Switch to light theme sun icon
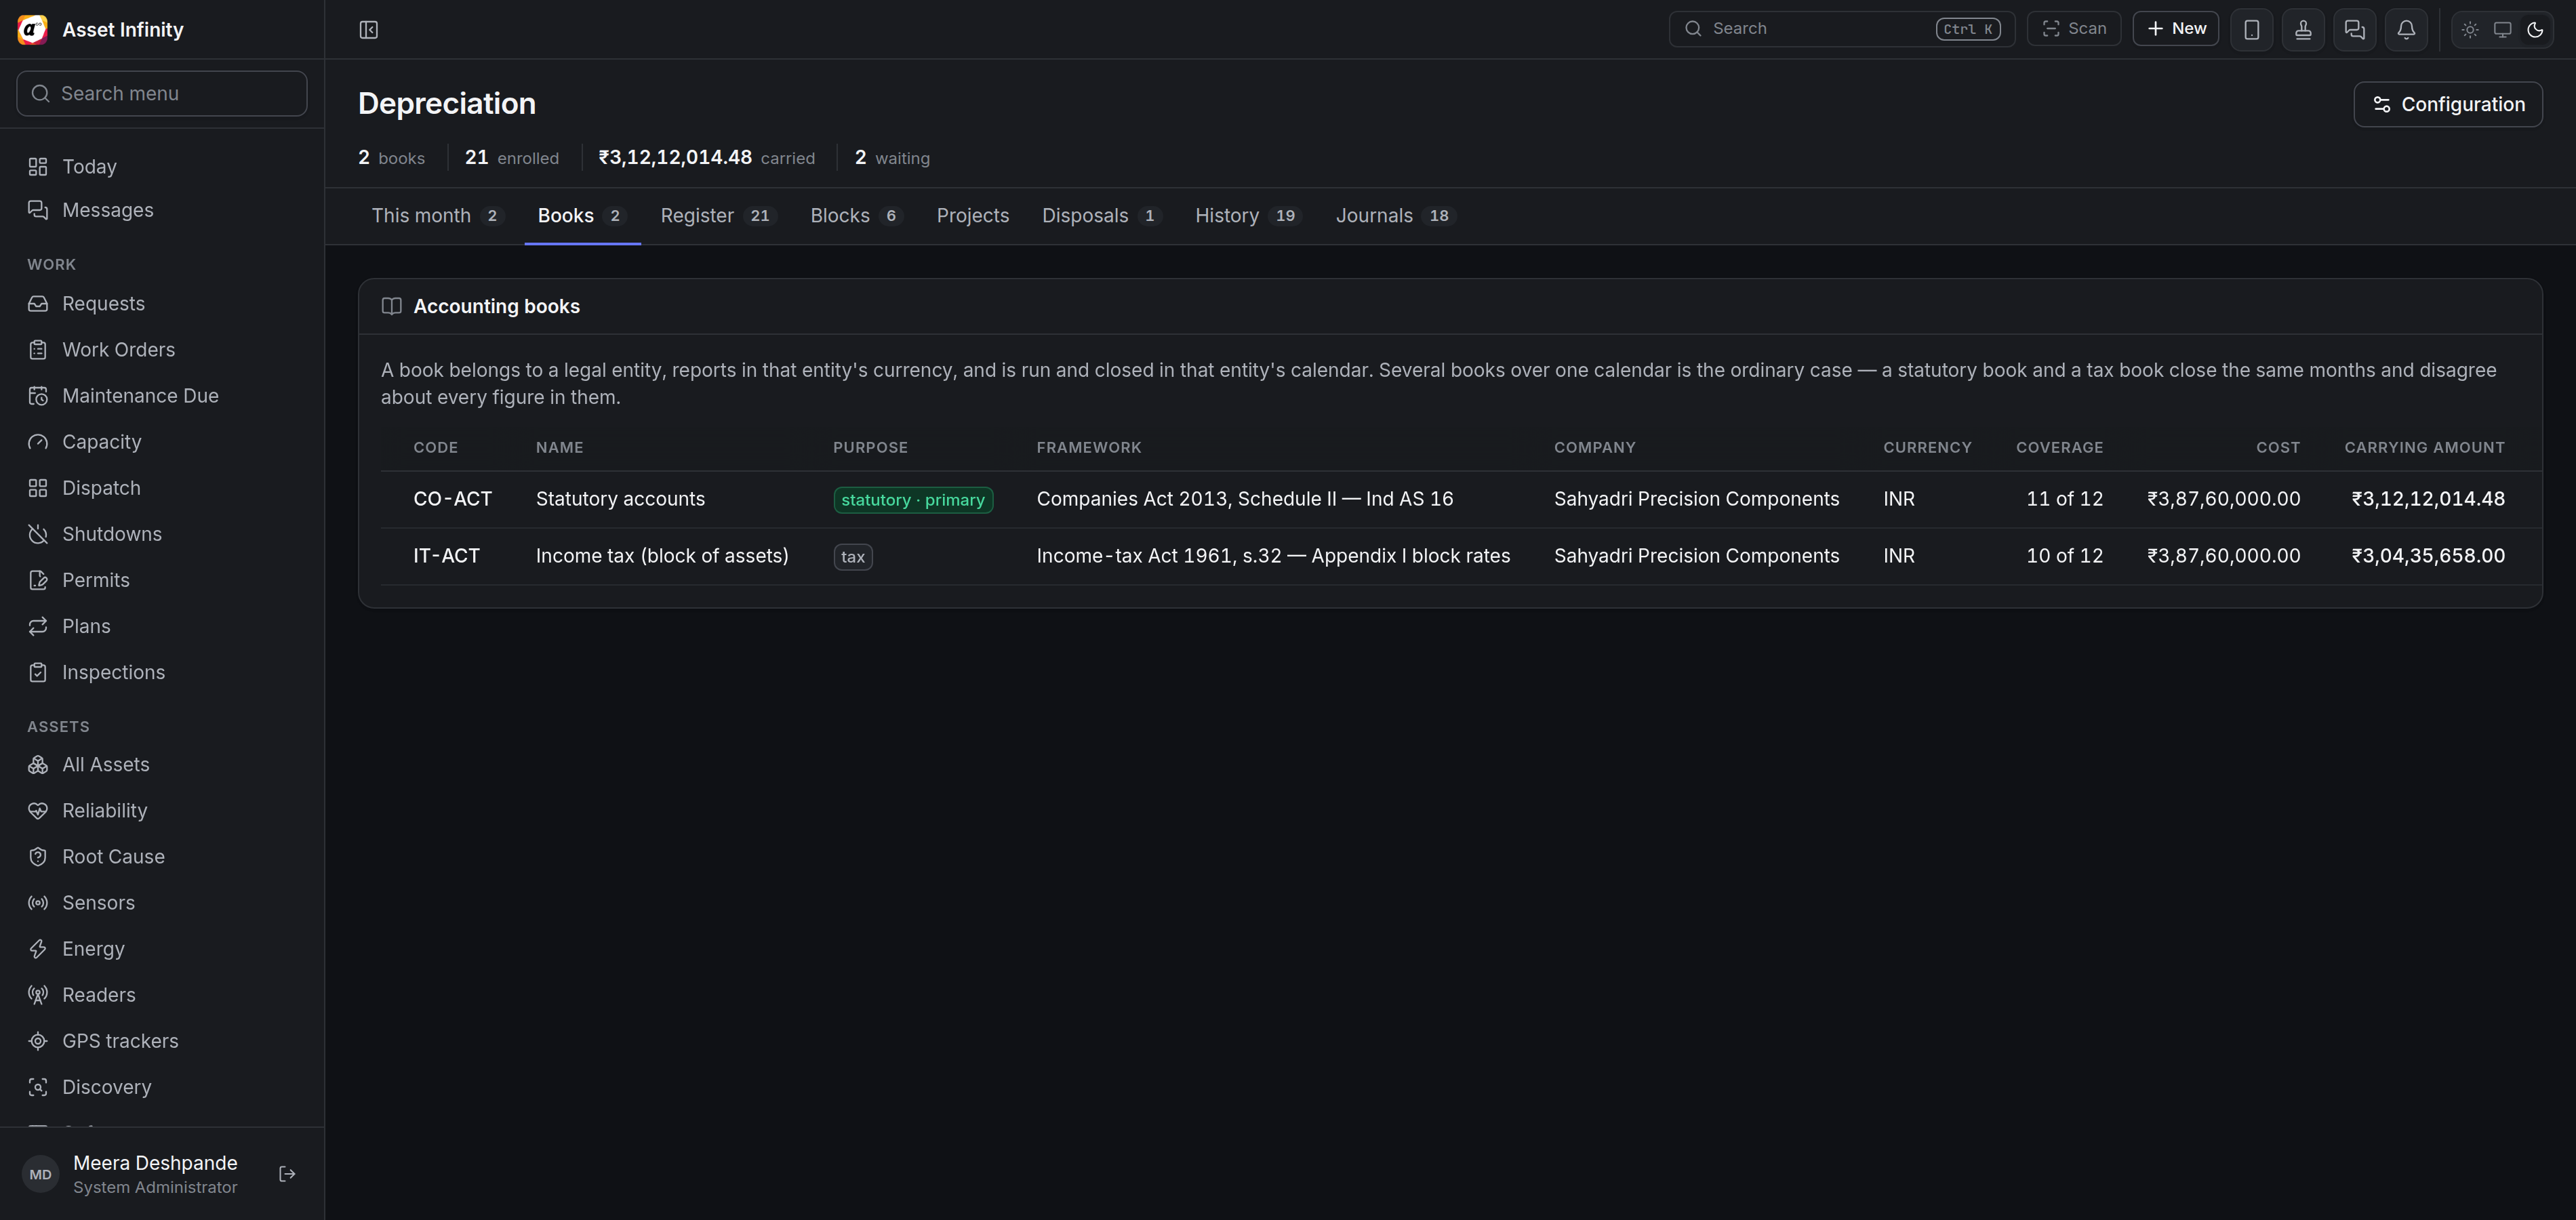2576x1220 pixels. tap(2470, 30)
